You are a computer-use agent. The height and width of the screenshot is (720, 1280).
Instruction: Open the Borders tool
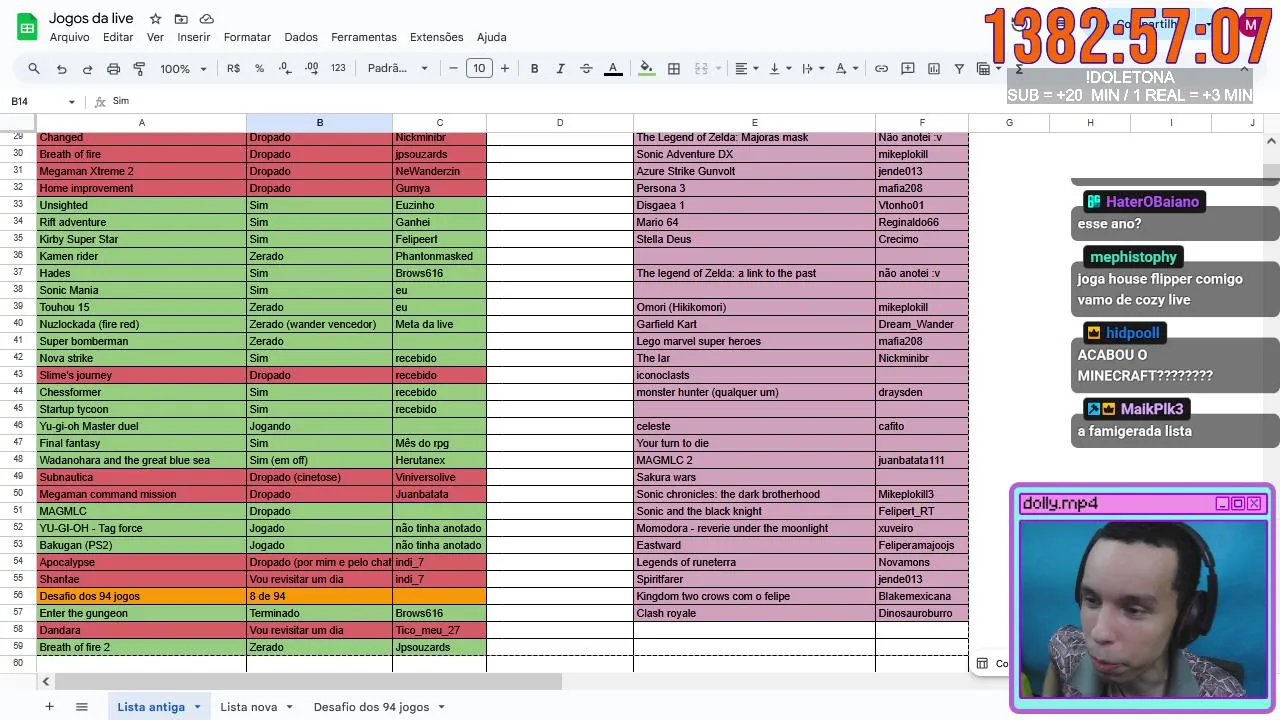click(x=674, y=69)
